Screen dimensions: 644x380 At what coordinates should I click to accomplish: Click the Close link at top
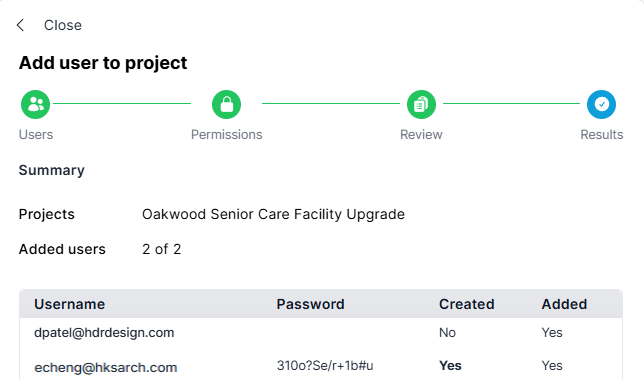tap(63, 25)
